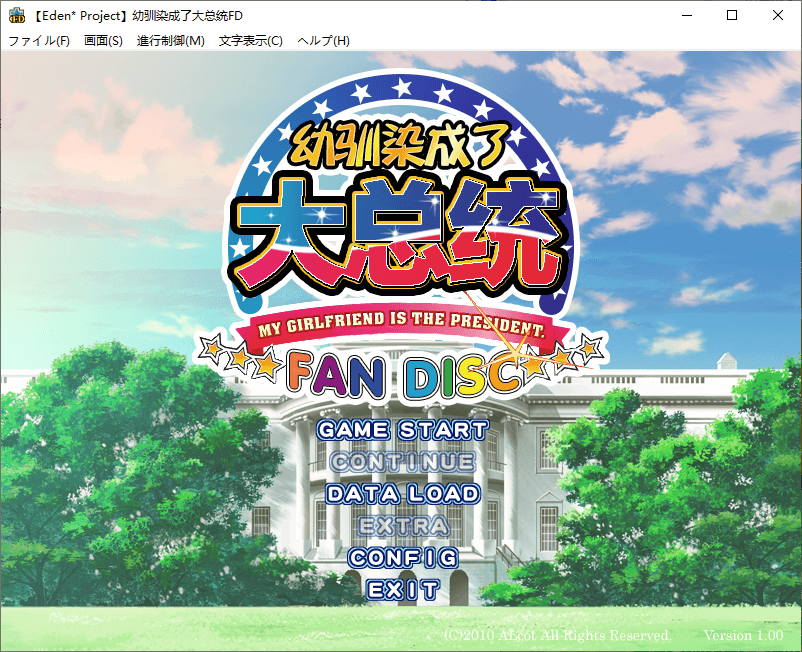Choose DATA LOAD to load a save
The image size is (802, 652).
pos(402,494)
